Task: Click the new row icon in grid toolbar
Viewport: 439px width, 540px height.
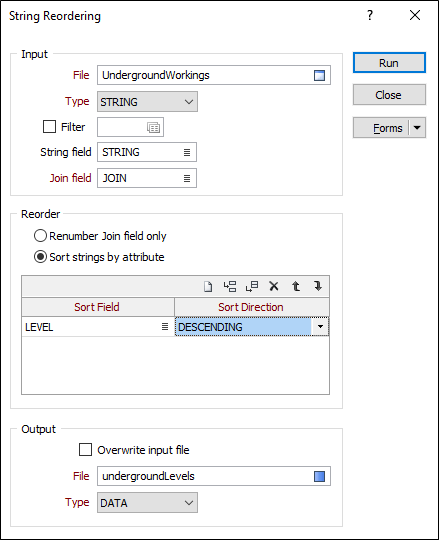Action: (208, 287)
